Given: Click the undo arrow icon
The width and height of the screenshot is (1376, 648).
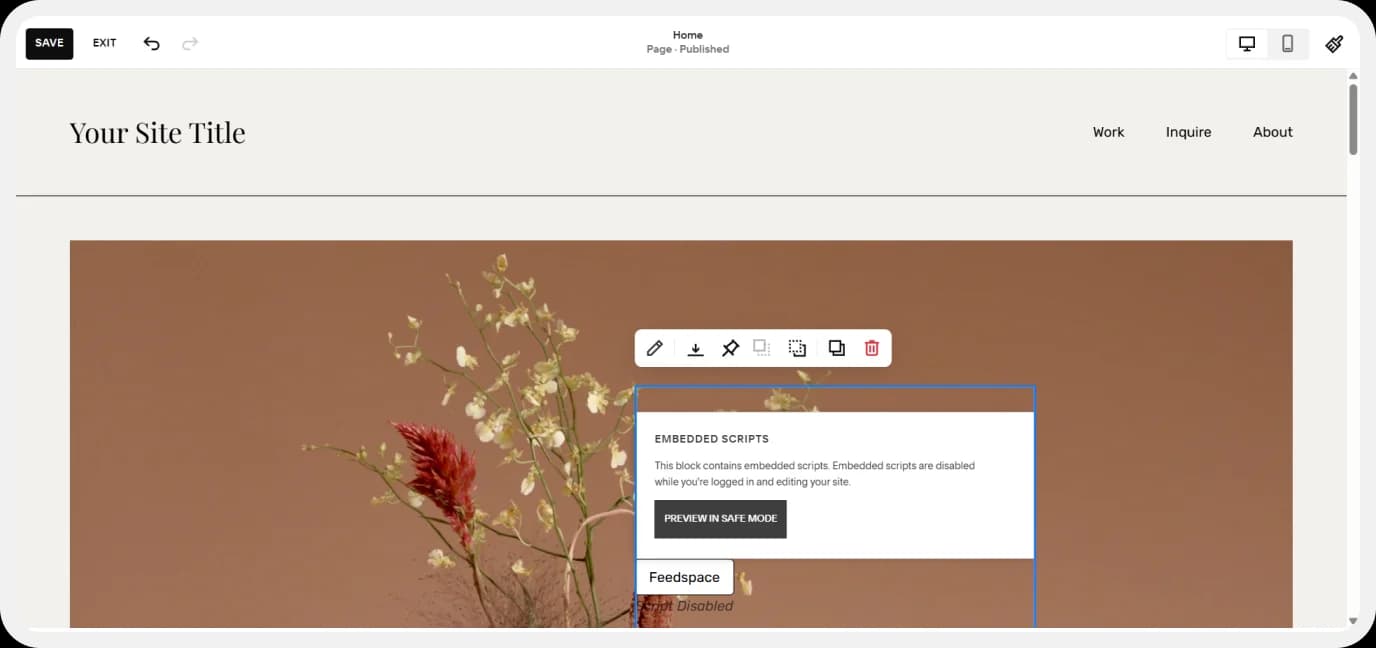Looking at the screenshot, I should [x=151, y=44].
